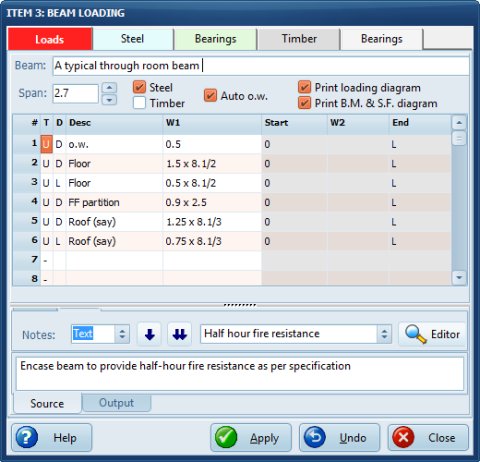
Task: Click the Beam description field
Action: click(261, 66)
